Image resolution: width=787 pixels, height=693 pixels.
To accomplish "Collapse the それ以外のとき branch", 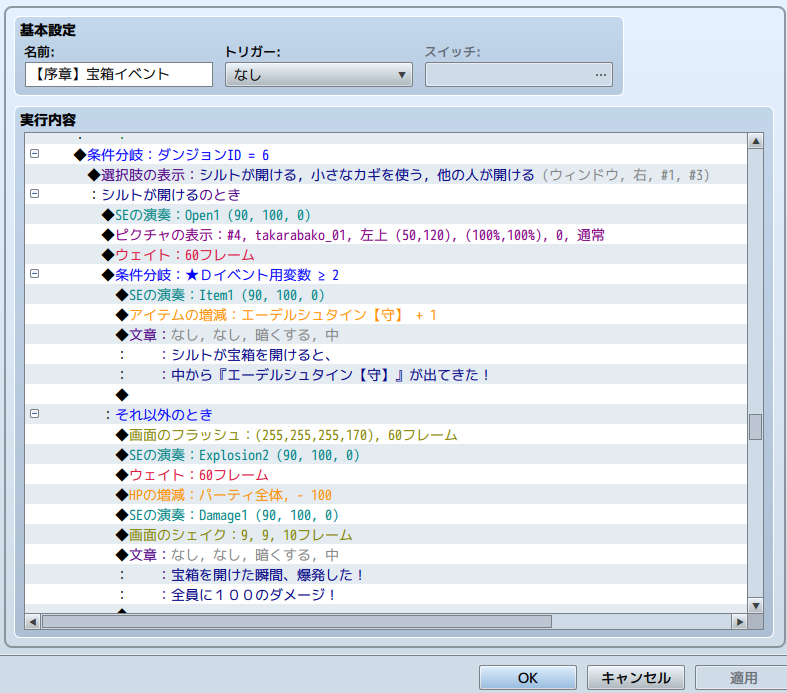I will [x=34, y=413].
